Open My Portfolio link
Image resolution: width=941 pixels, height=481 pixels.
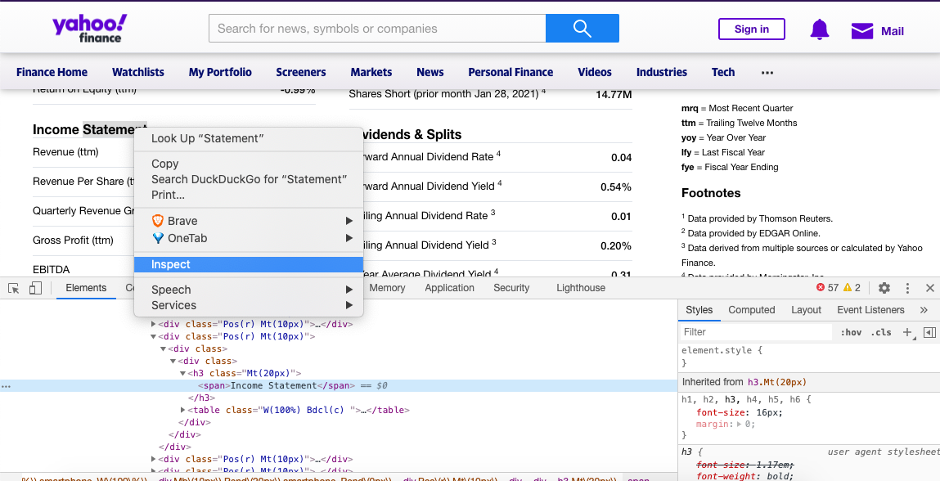coord(220,72)
